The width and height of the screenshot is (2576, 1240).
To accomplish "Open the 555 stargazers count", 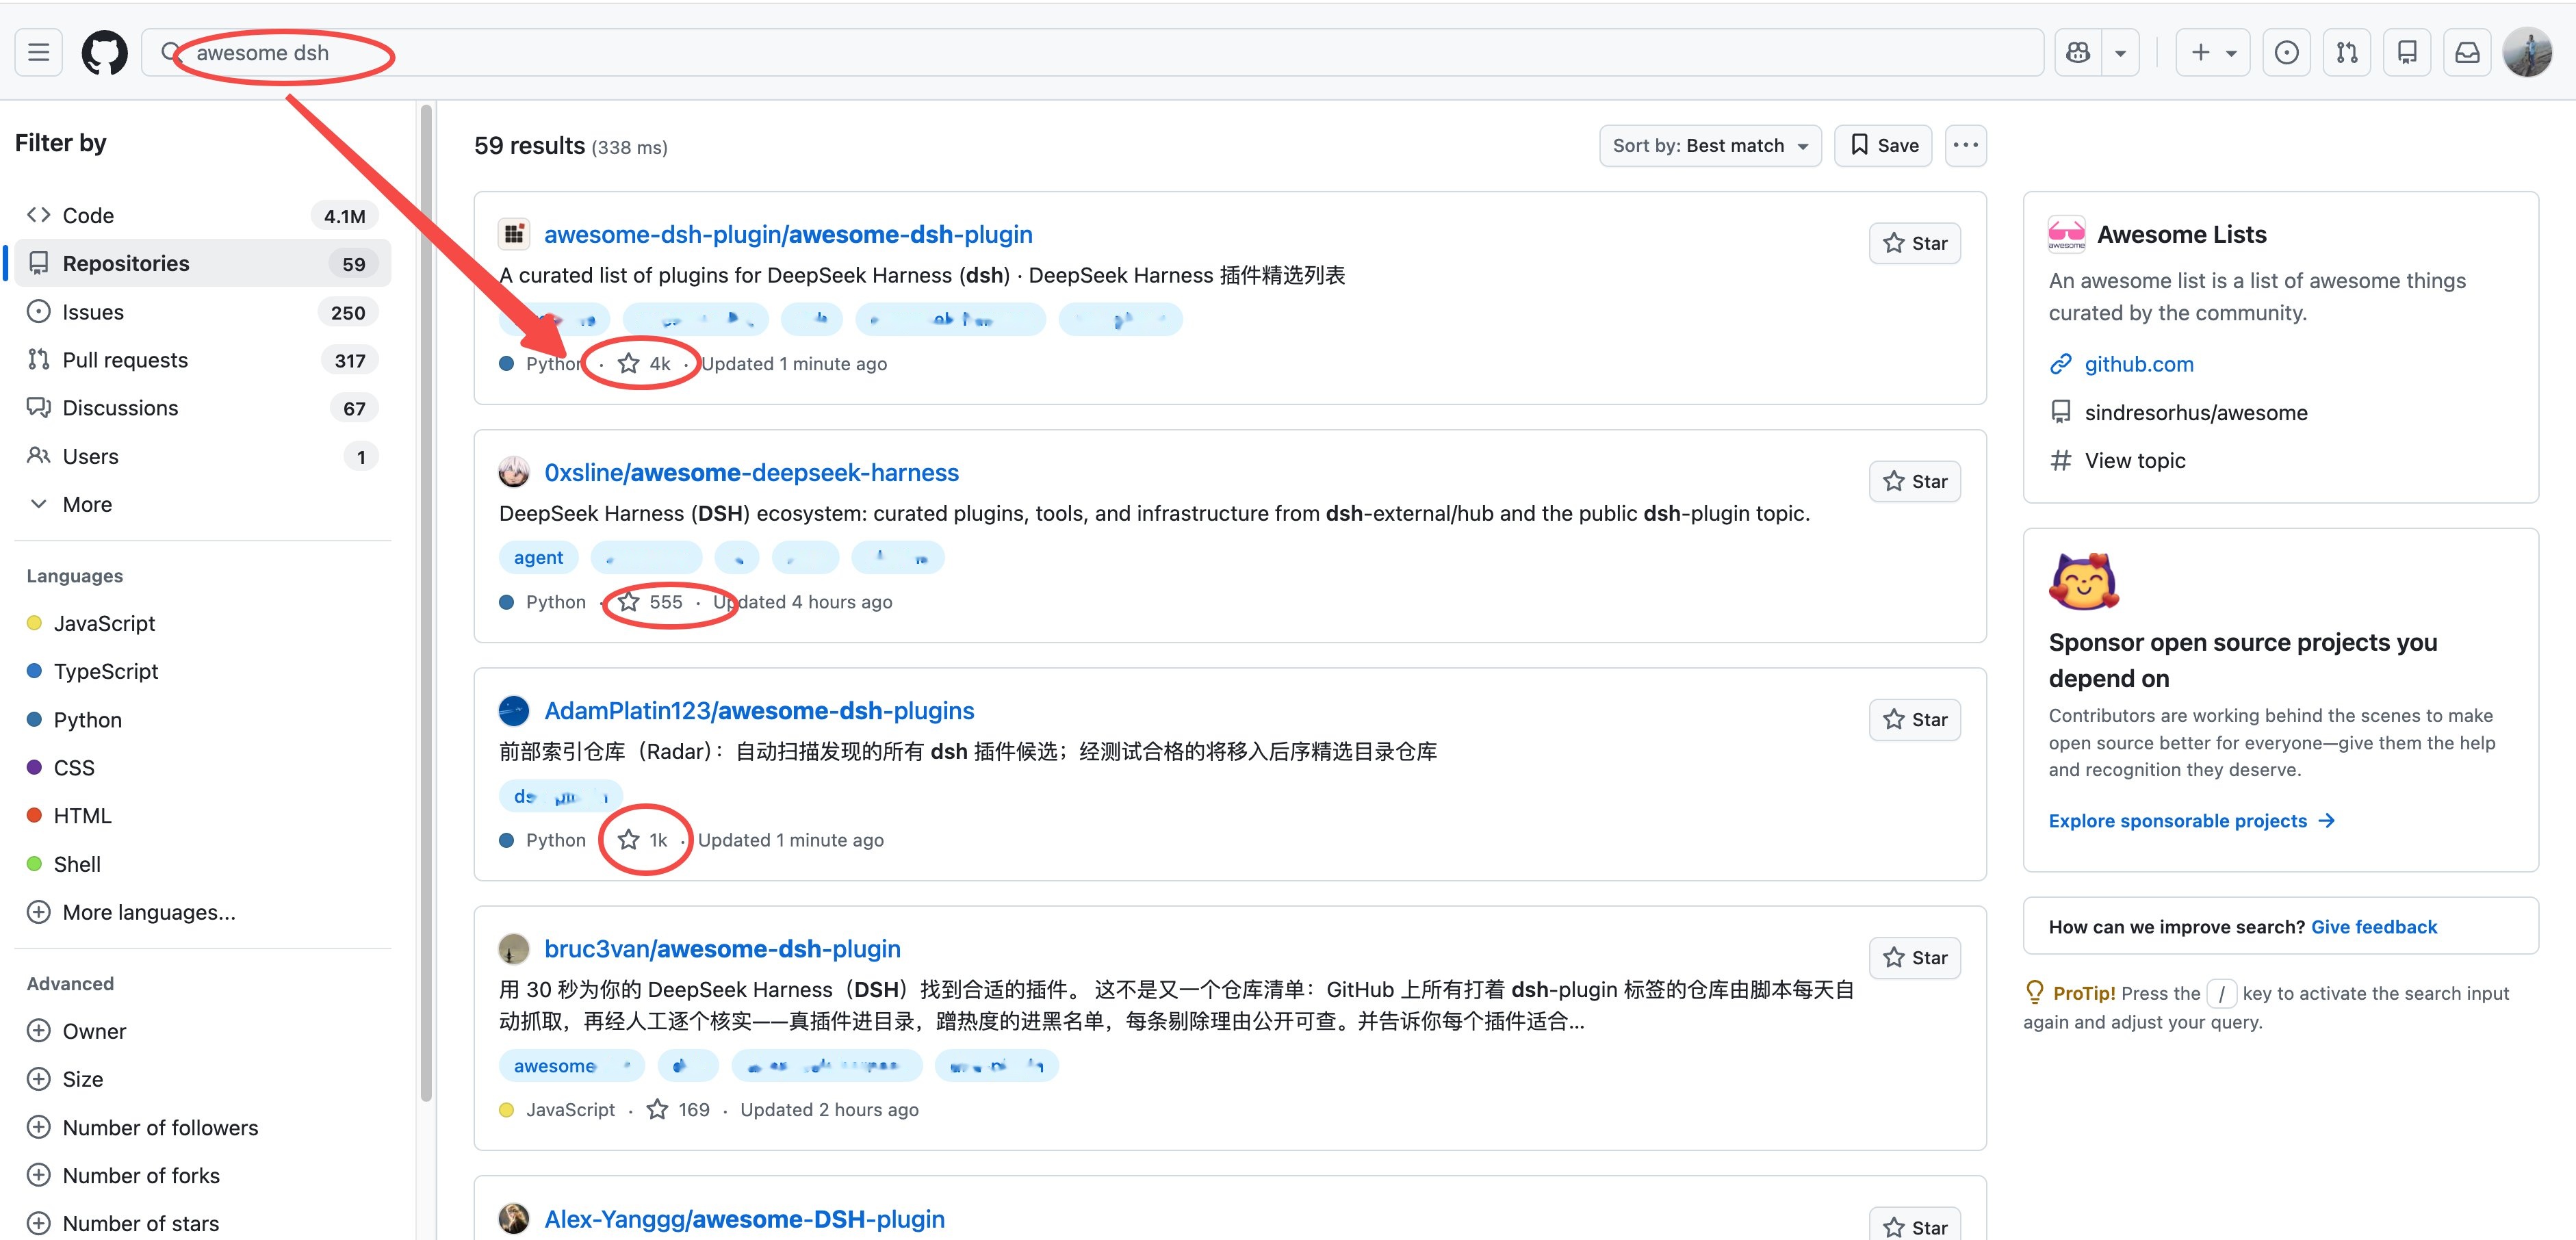I will (650, 601).
